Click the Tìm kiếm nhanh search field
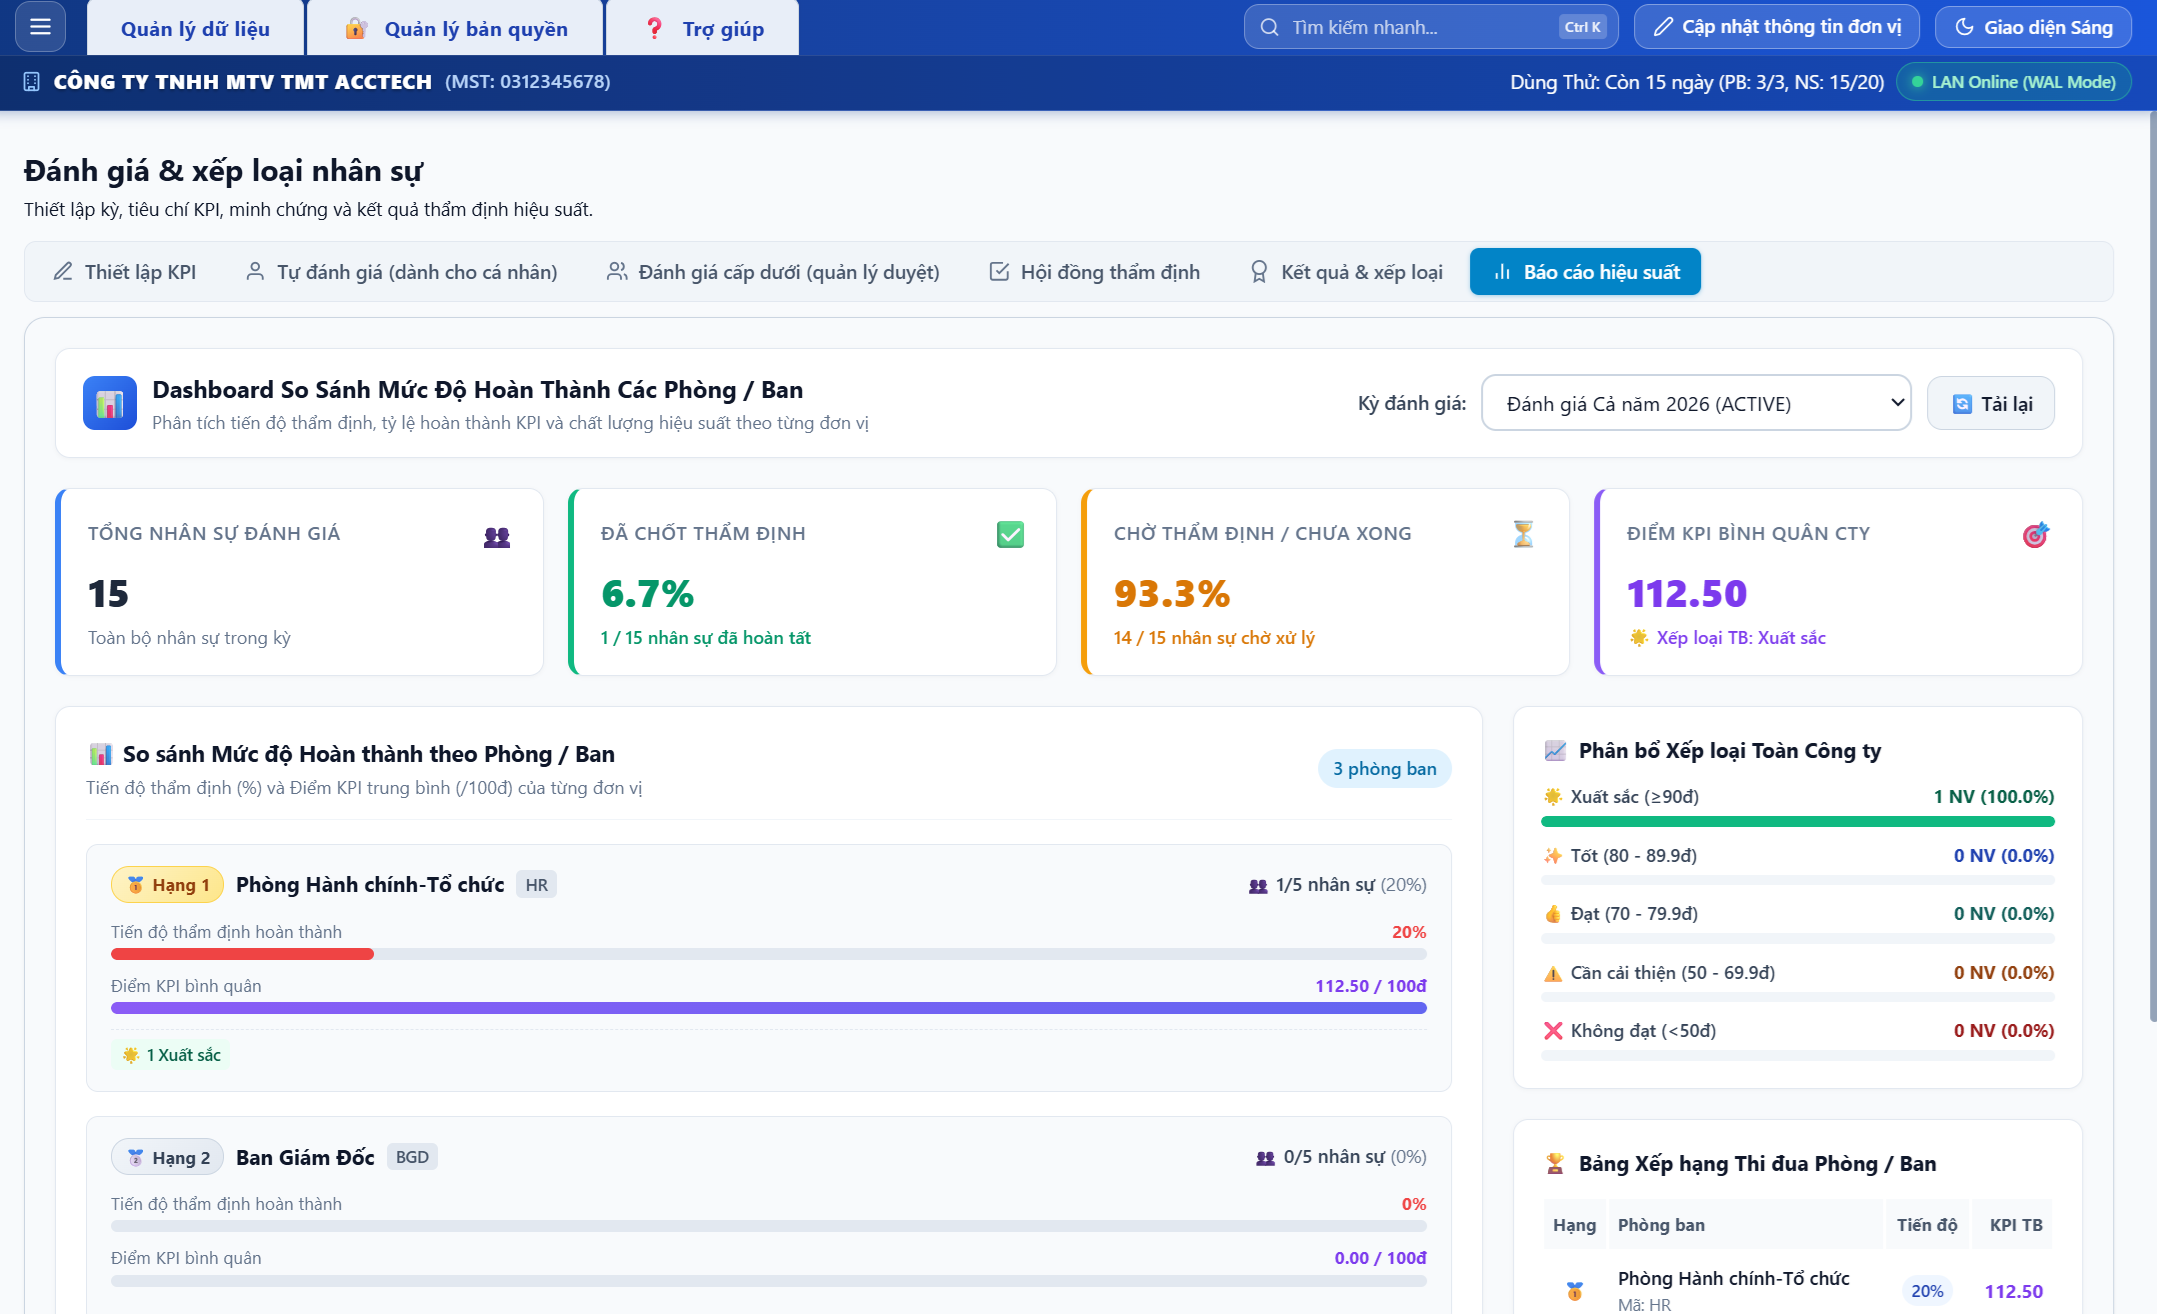The width and height of the screenshot is (2157, 1314). coord(1430,27)
